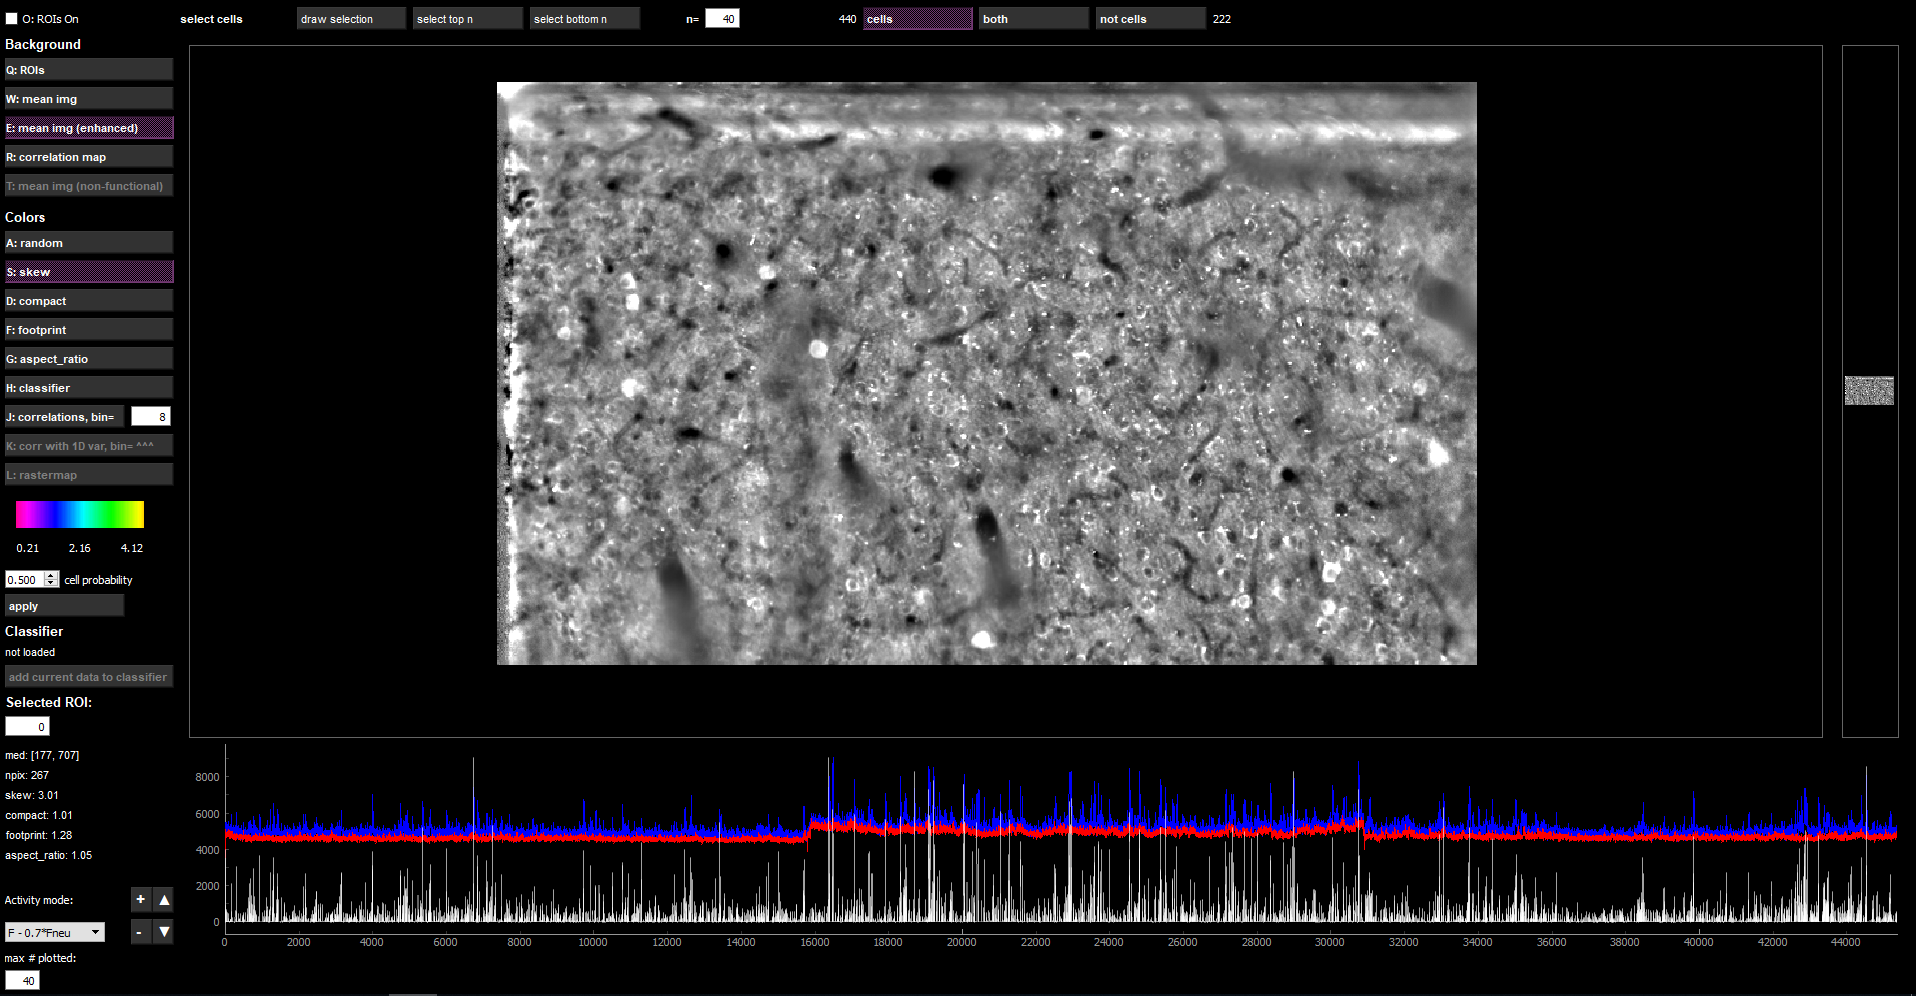
Task: Click the "select bottom n" button
Action: coord(584,18)
